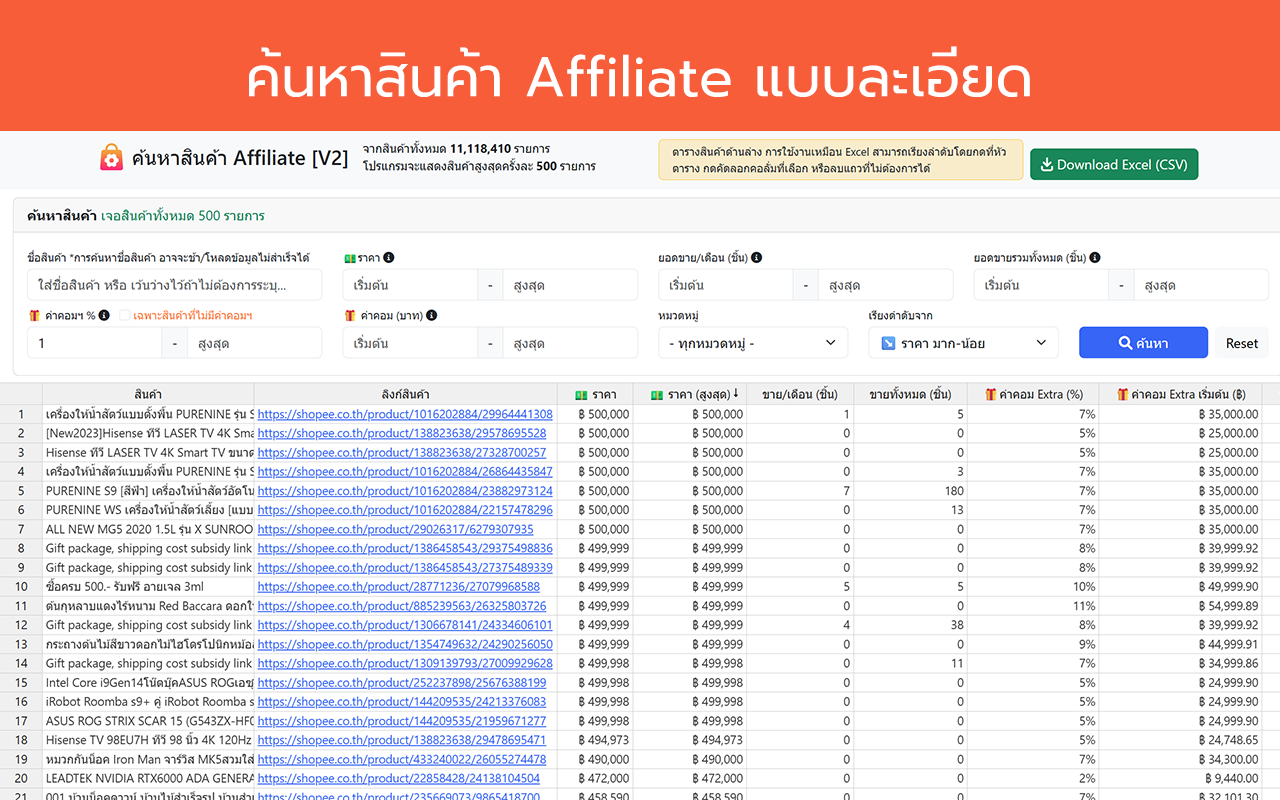Click Download Excel (CSV) button

[x=1114, y=164]
